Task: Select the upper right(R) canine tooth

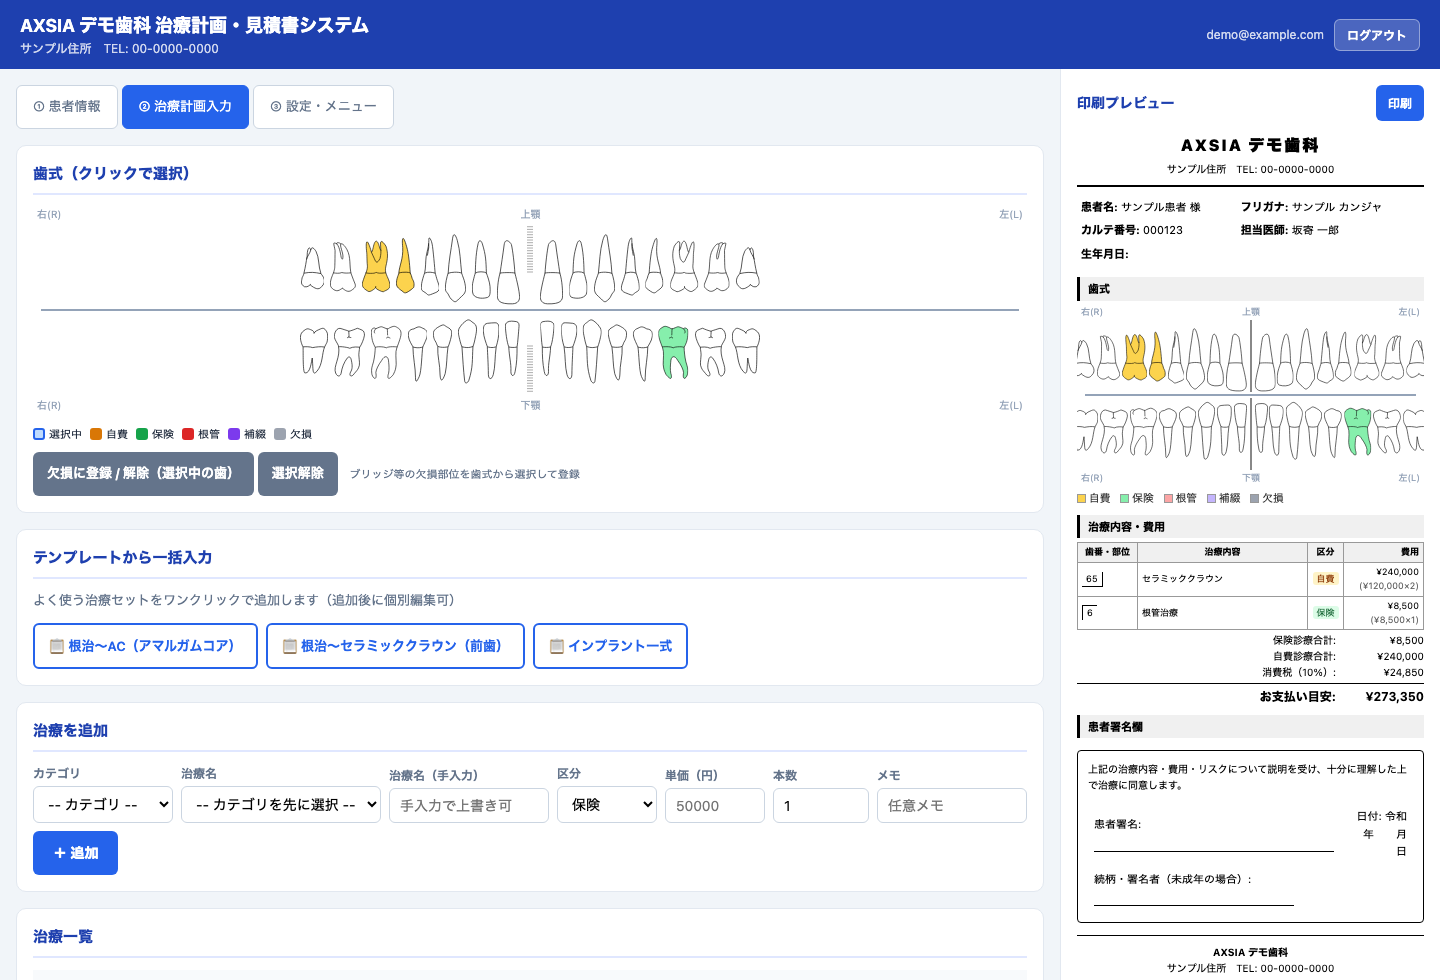Action: (x=455, y=268)
